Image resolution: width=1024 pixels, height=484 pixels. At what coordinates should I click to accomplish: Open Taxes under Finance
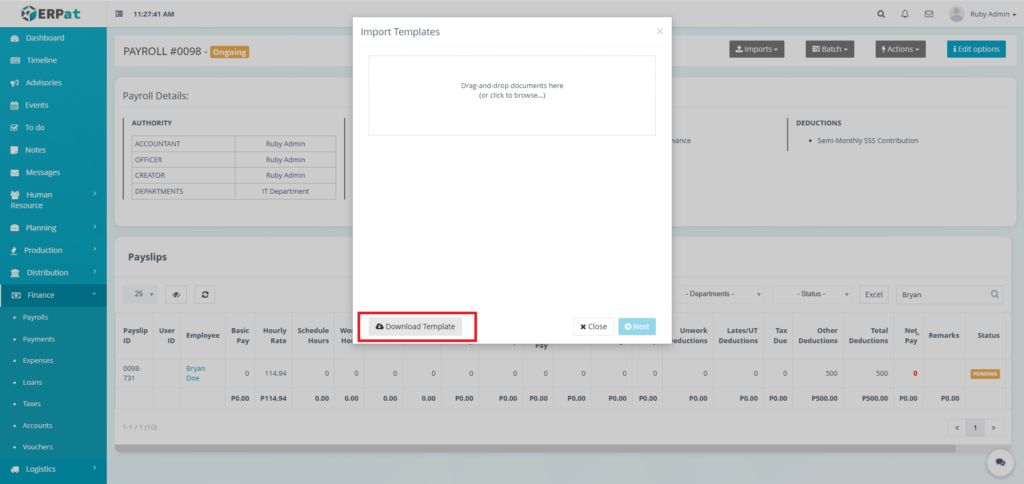coord(31,404)
